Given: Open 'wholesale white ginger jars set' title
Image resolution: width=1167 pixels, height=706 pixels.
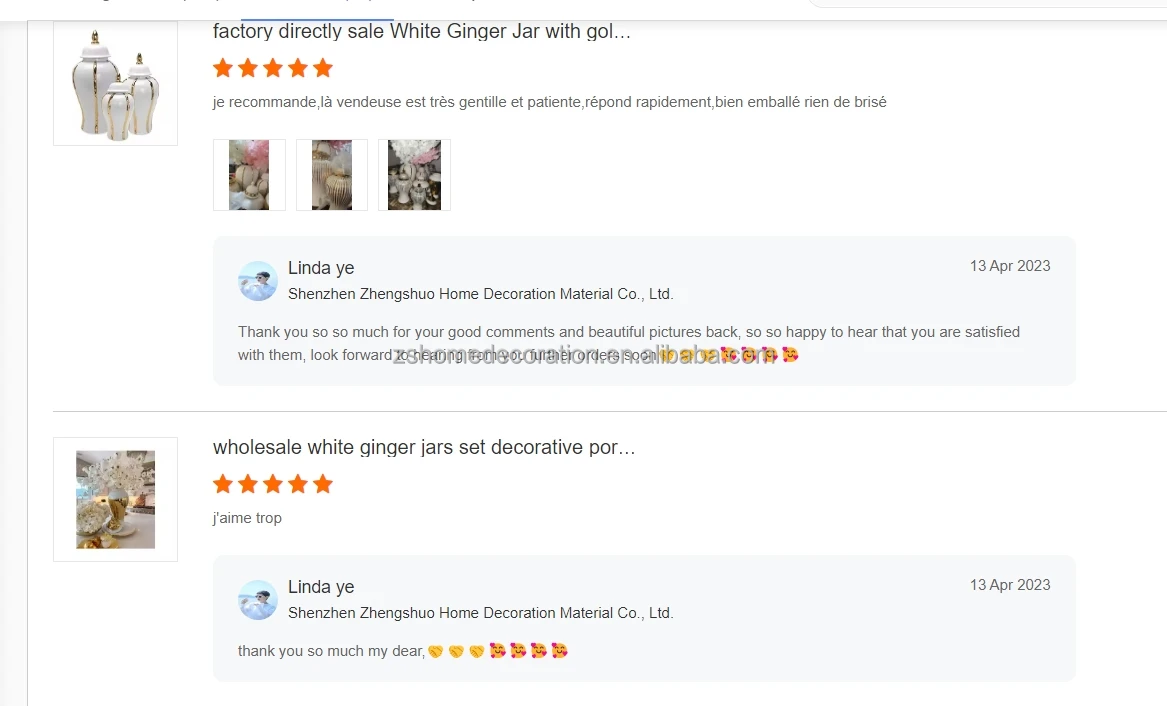Looking at the screenshot, I should 423,447.
